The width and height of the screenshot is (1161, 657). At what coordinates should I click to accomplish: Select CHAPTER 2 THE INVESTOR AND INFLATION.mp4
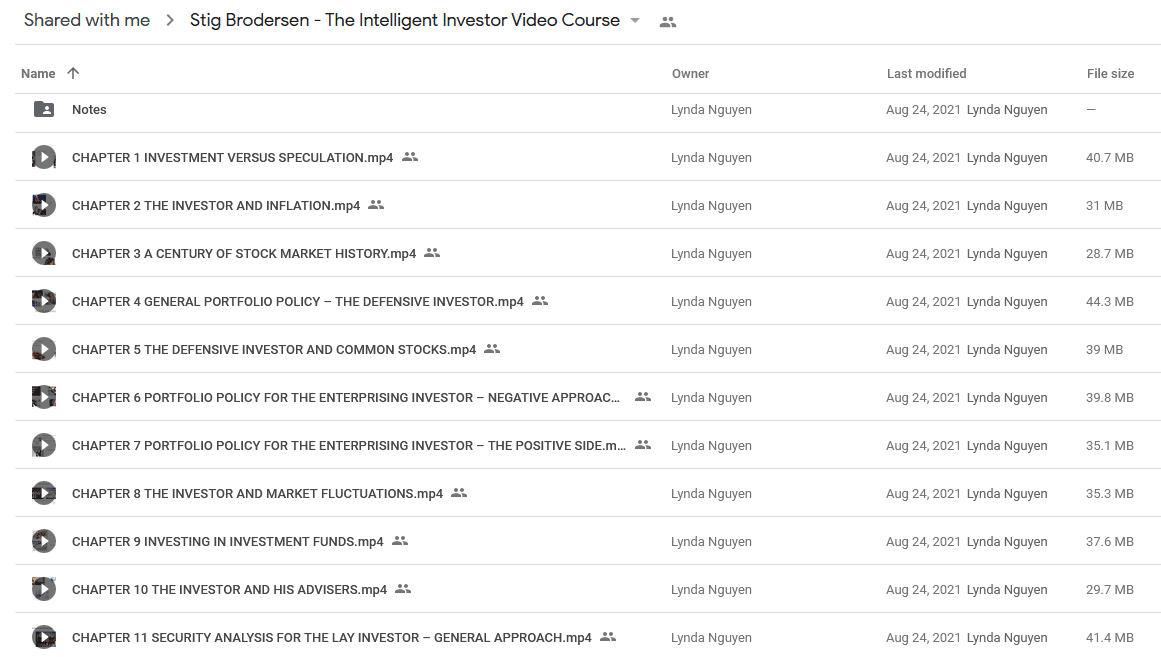216,206
